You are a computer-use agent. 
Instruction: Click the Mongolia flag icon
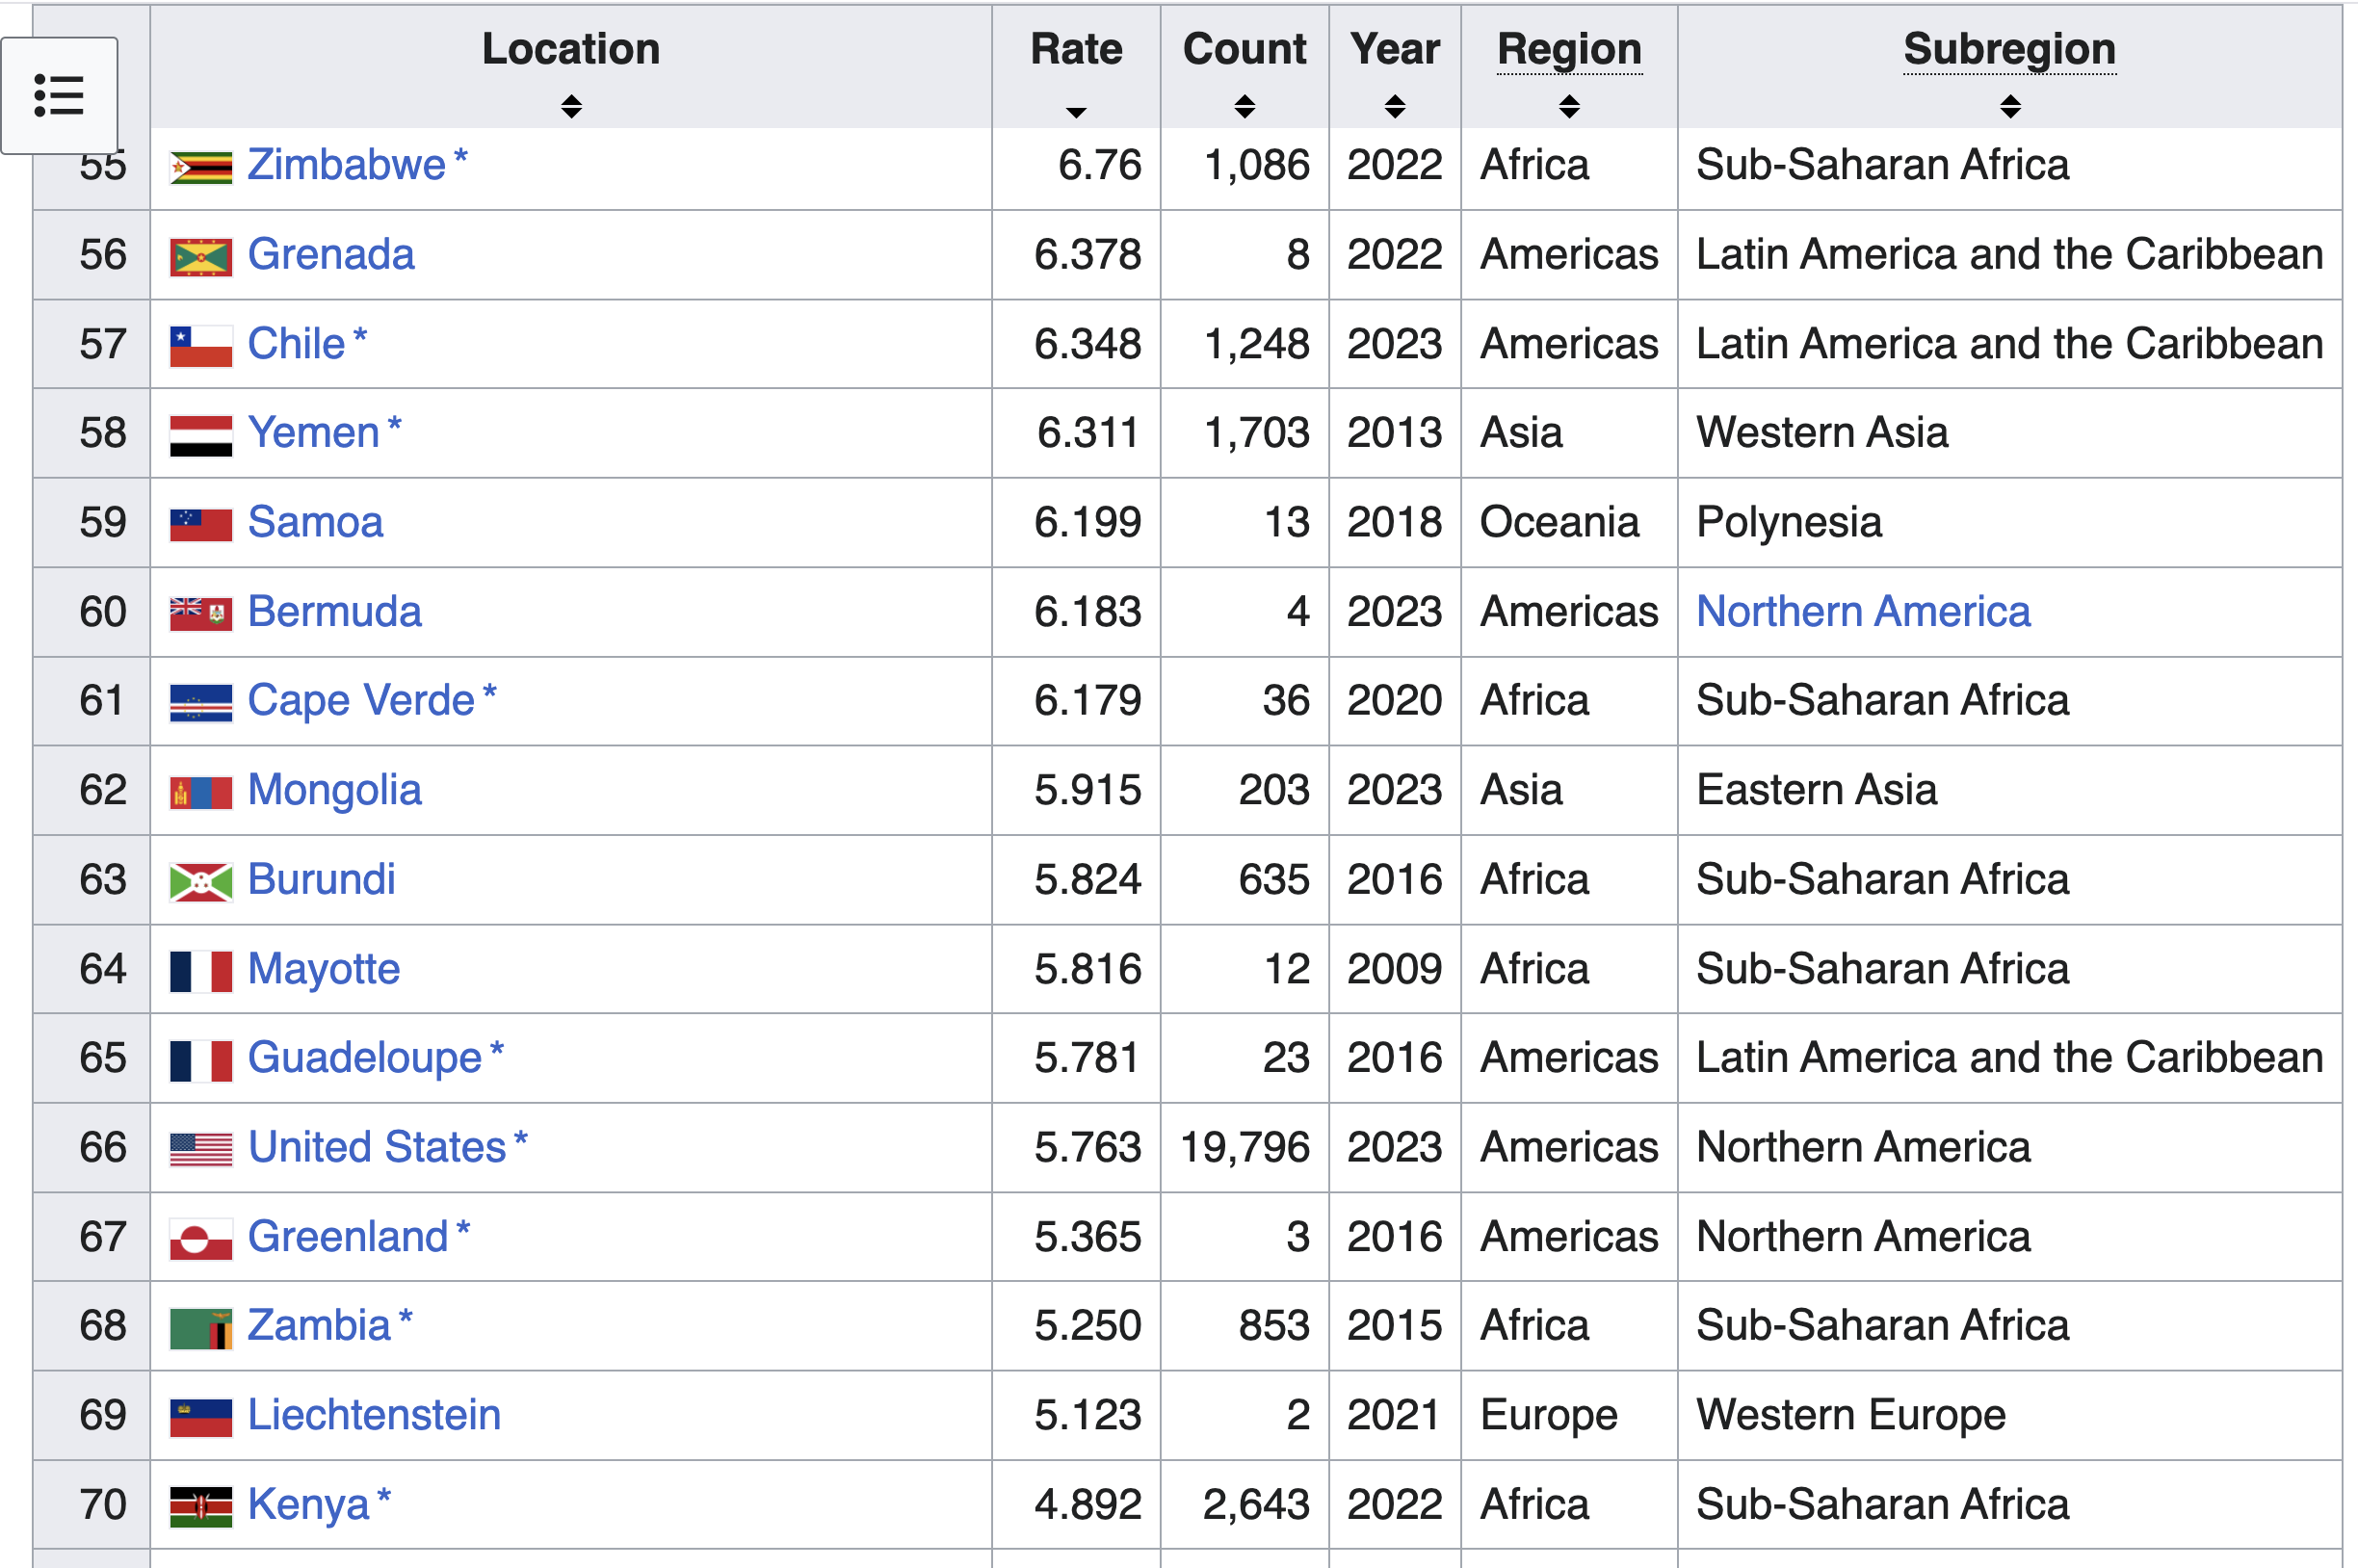(201, 792)
